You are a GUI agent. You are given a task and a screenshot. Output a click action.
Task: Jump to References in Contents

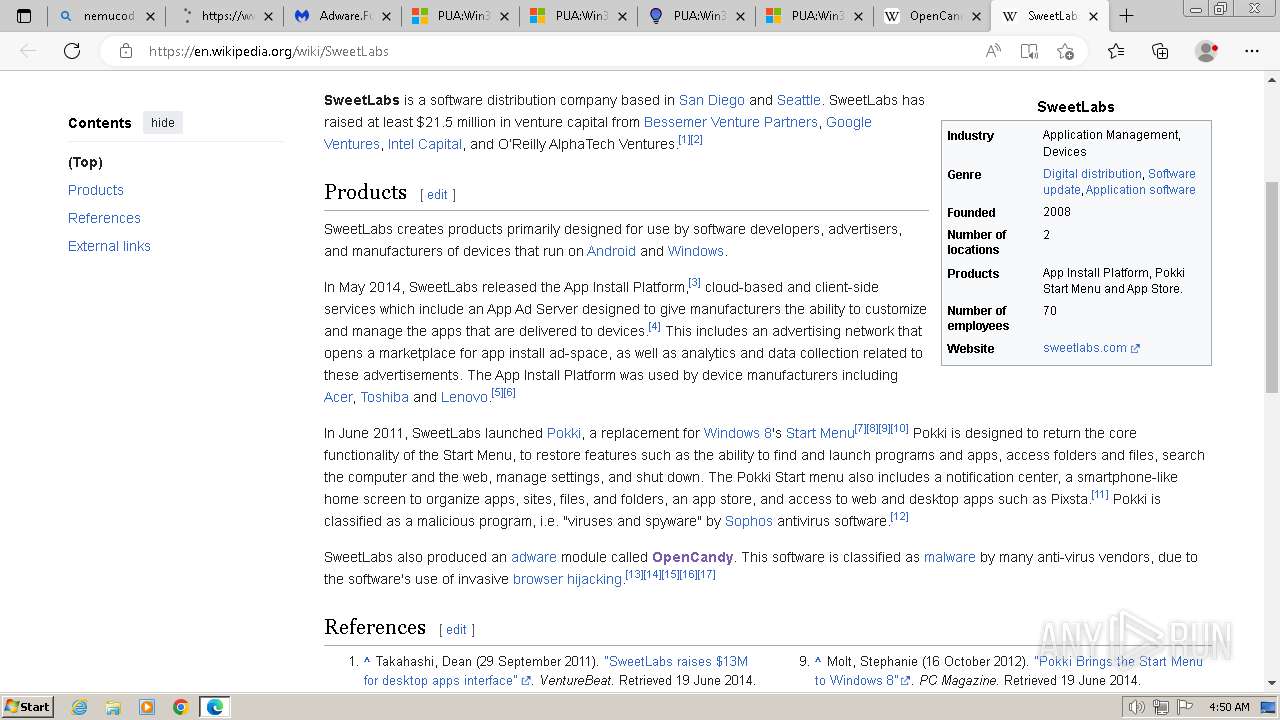tap(104, 218)
